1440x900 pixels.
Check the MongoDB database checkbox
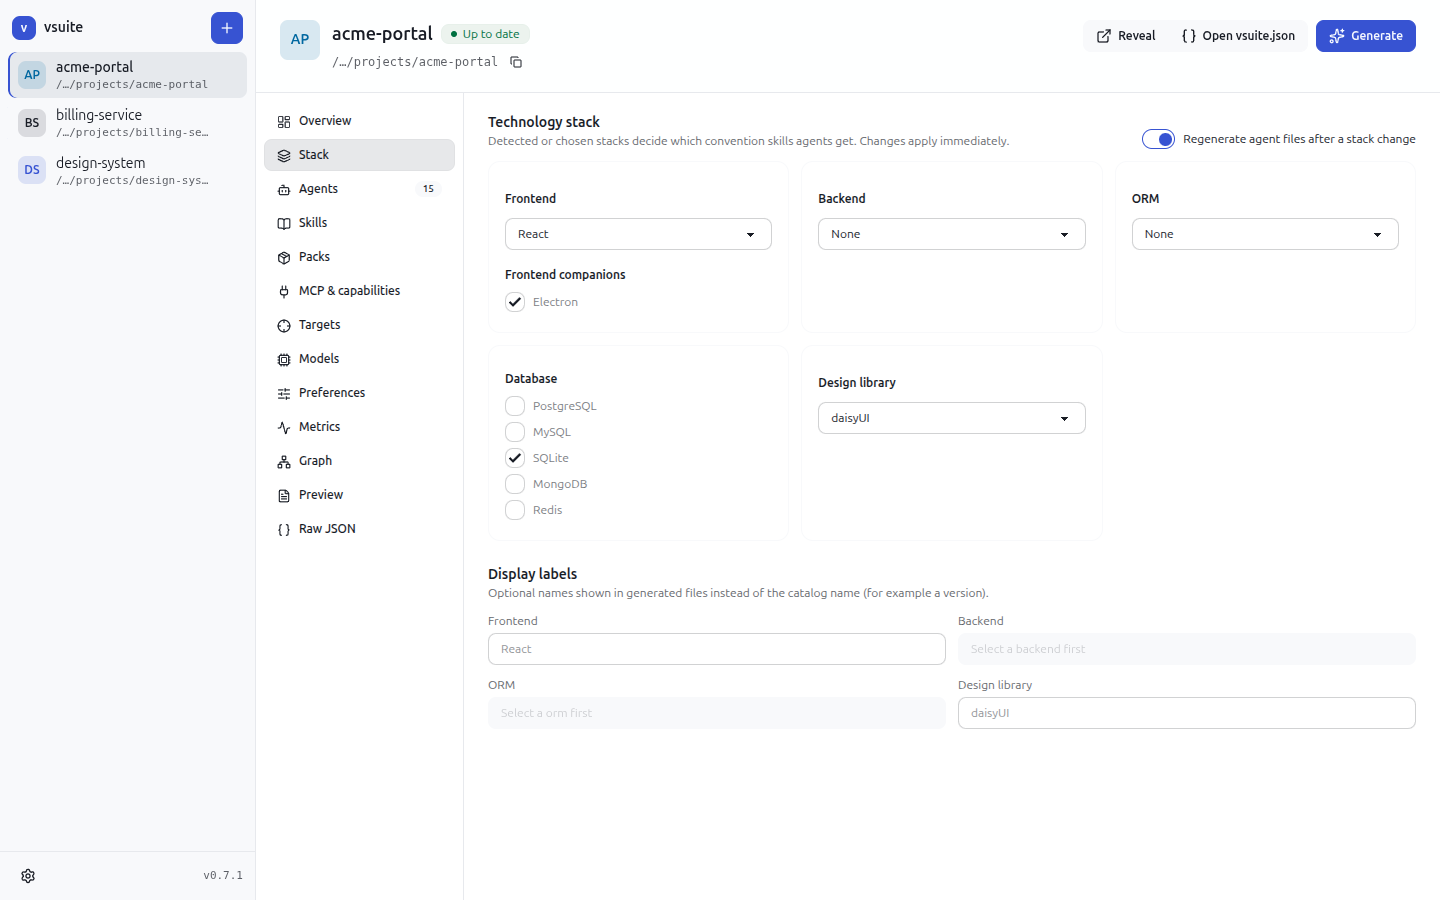(x=515, y=484)
